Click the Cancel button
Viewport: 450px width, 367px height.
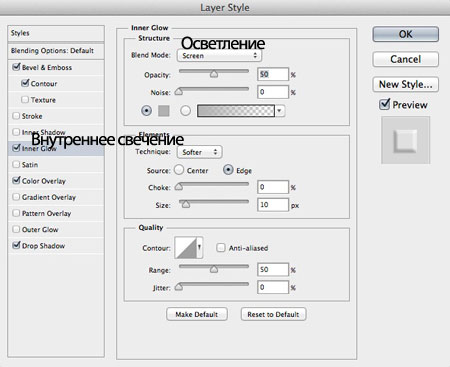tap(405, 59)
